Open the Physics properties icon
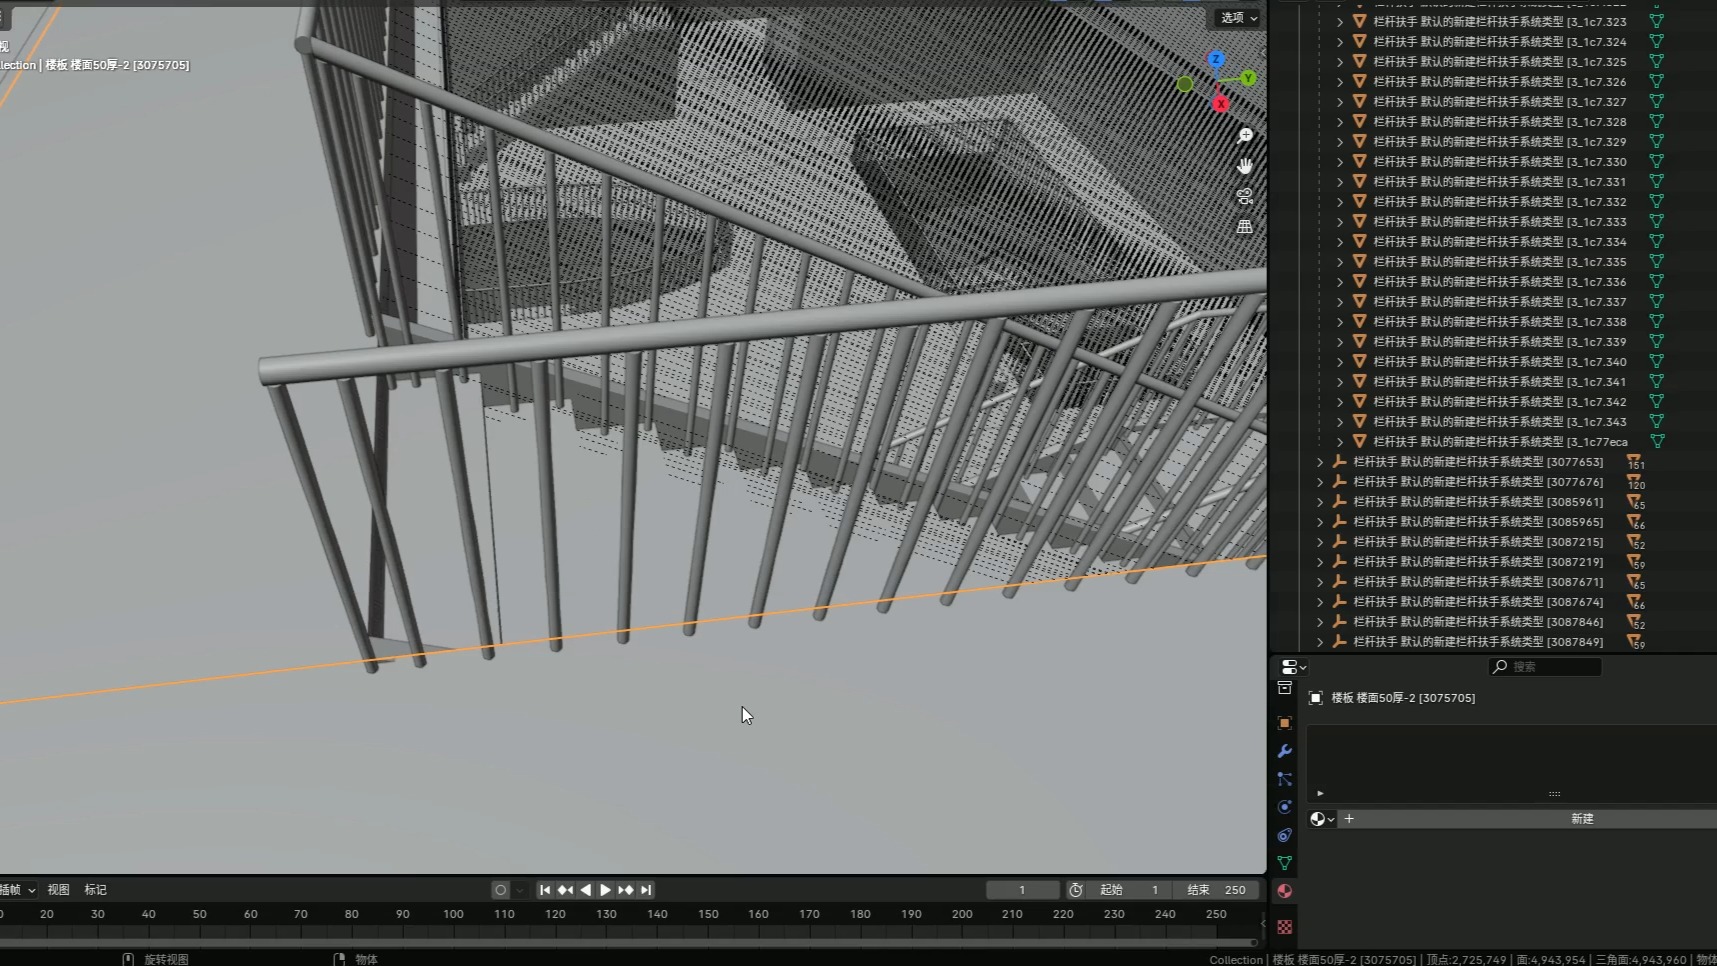The image size is (1717, 966). [x=1286, y=807]
